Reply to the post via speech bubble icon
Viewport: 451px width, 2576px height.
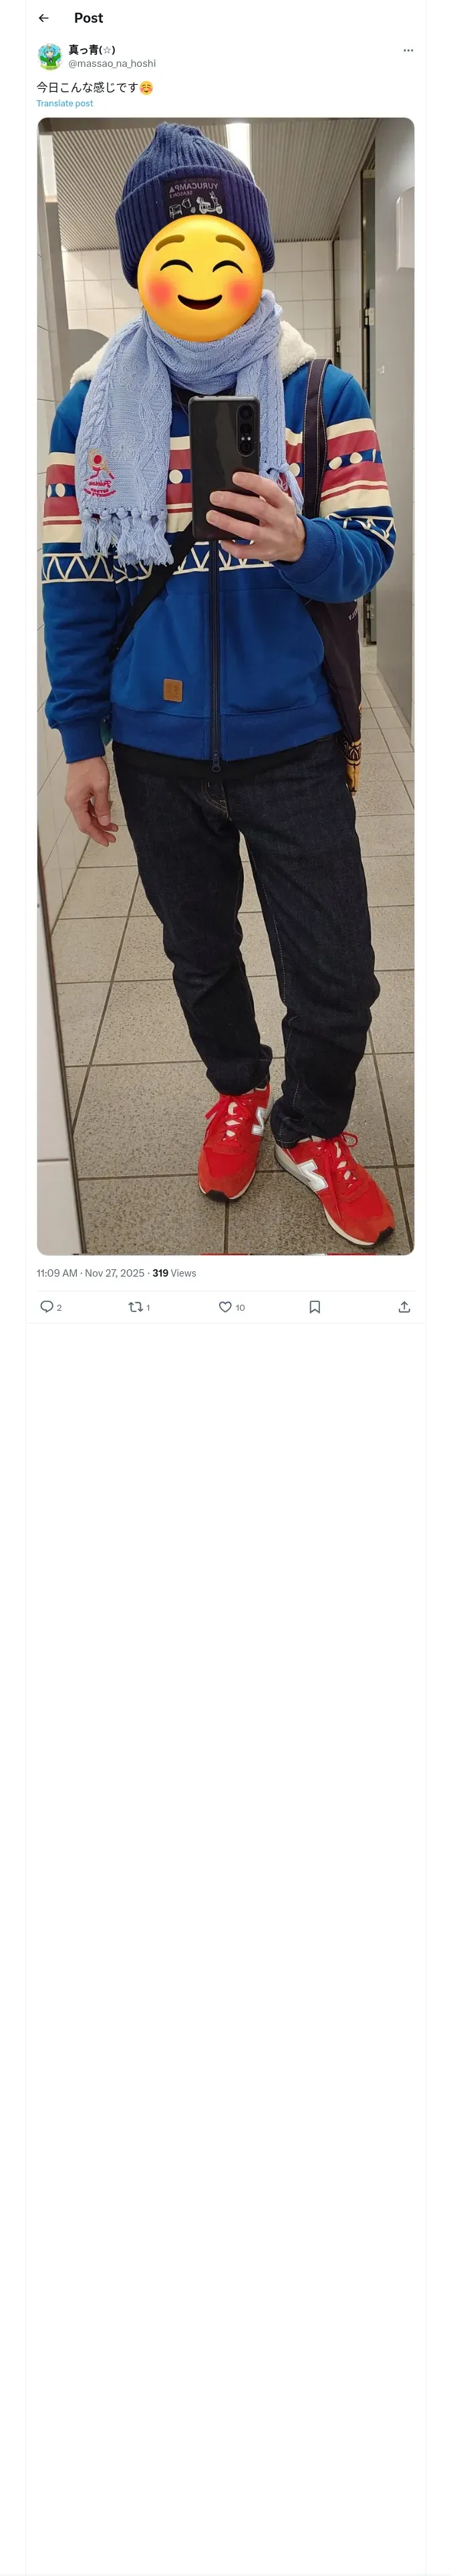pyautogui.click(x=46, y=1306)
